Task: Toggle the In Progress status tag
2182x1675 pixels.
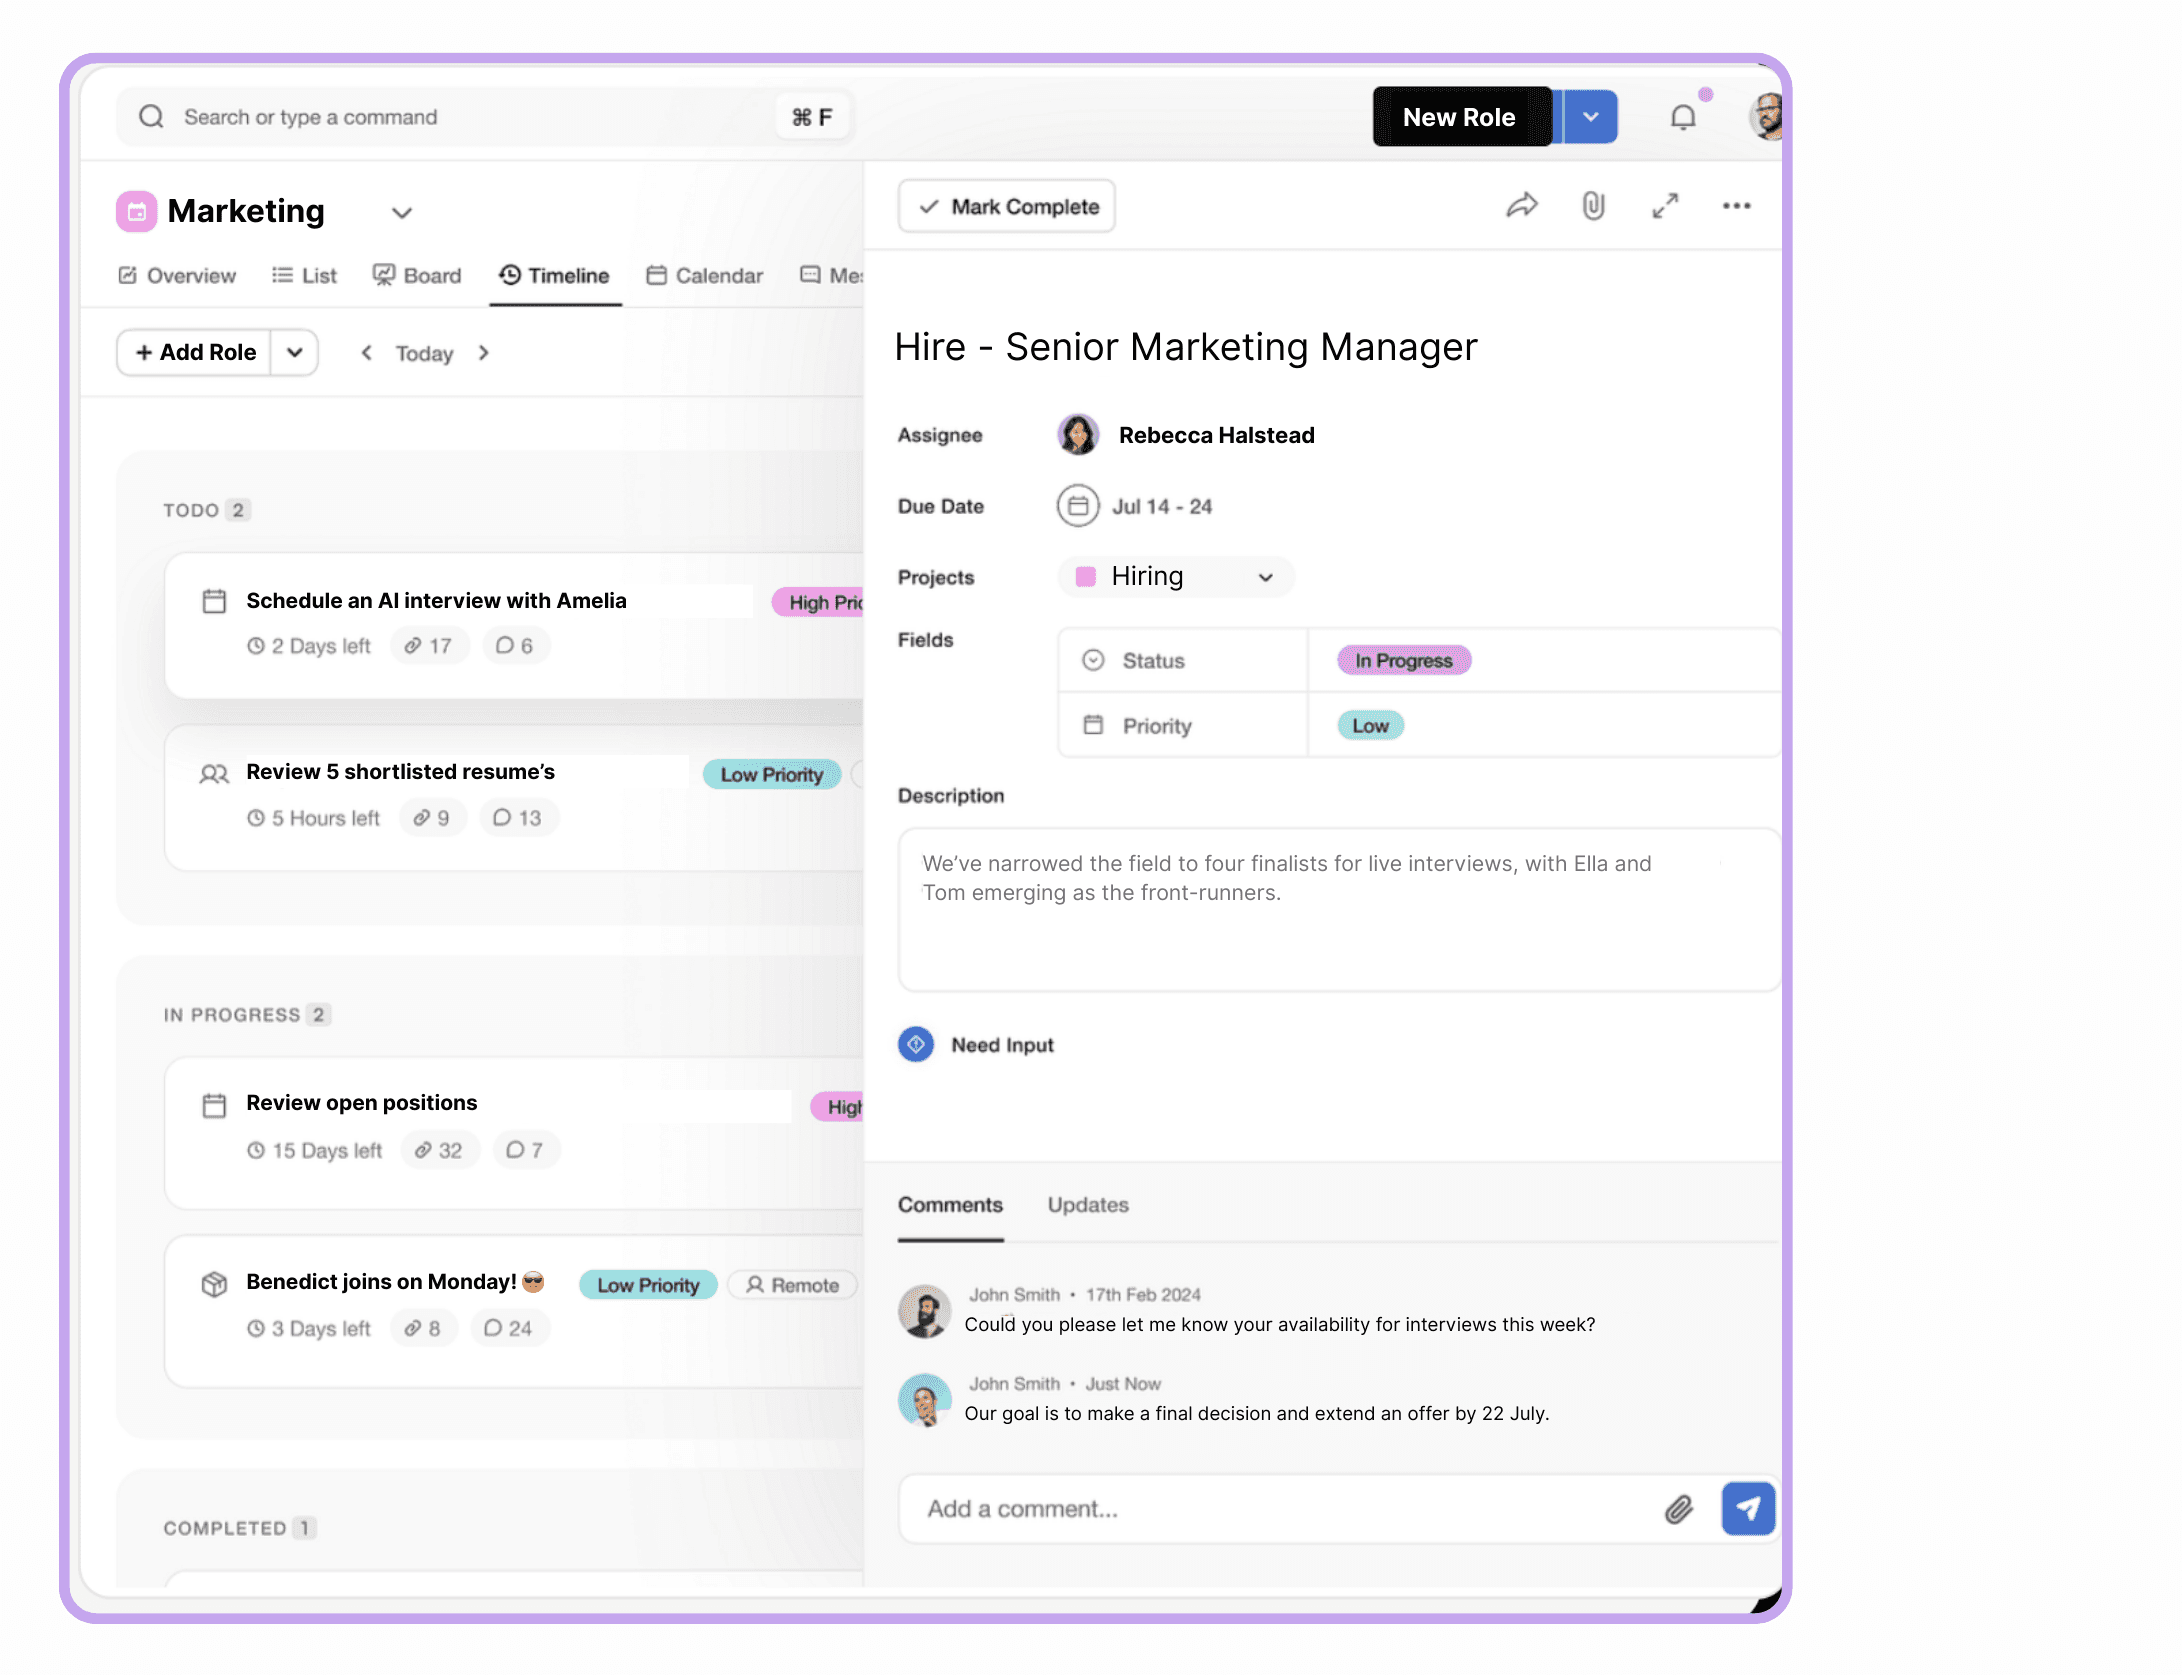Action: [1403, 660]
